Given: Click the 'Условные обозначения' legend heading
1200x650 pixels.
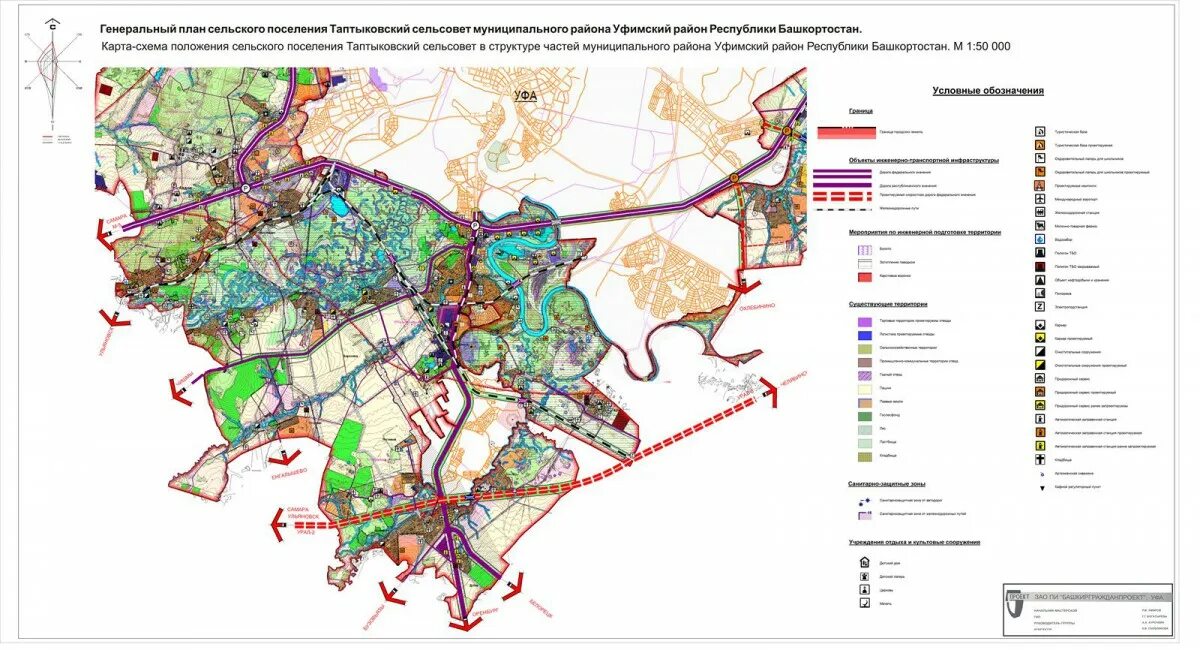Looking at the screenshot, I should coord(989,91).
